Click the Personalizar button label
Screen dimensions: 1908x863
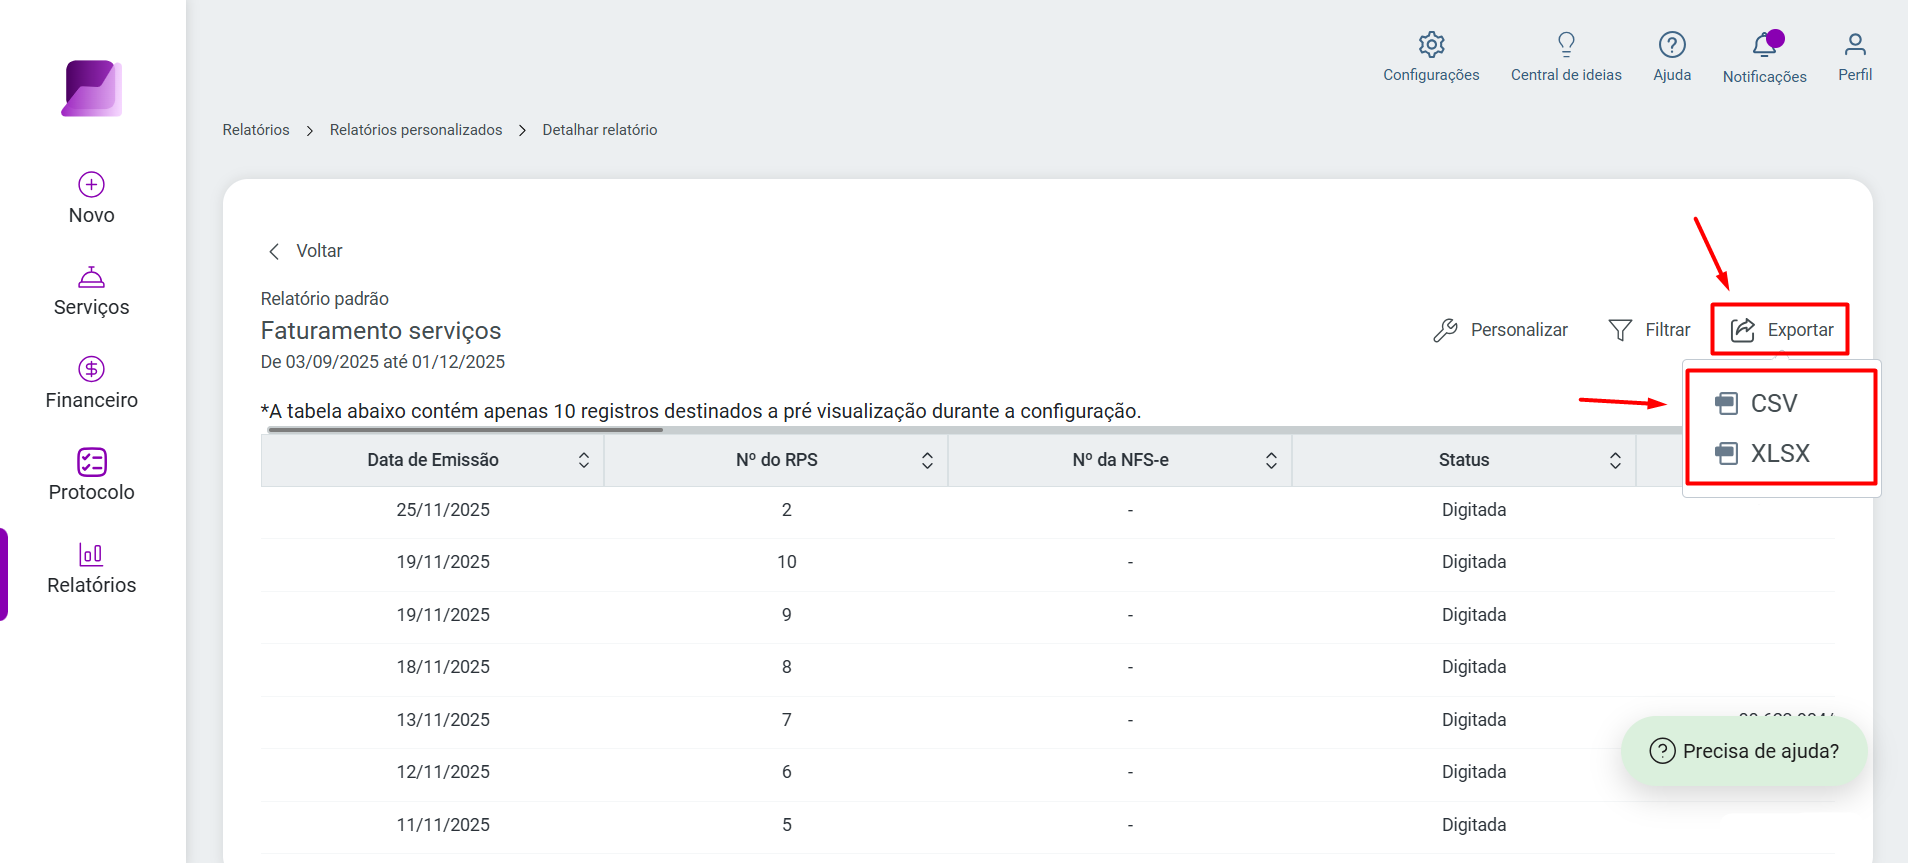pos(1519,330)
